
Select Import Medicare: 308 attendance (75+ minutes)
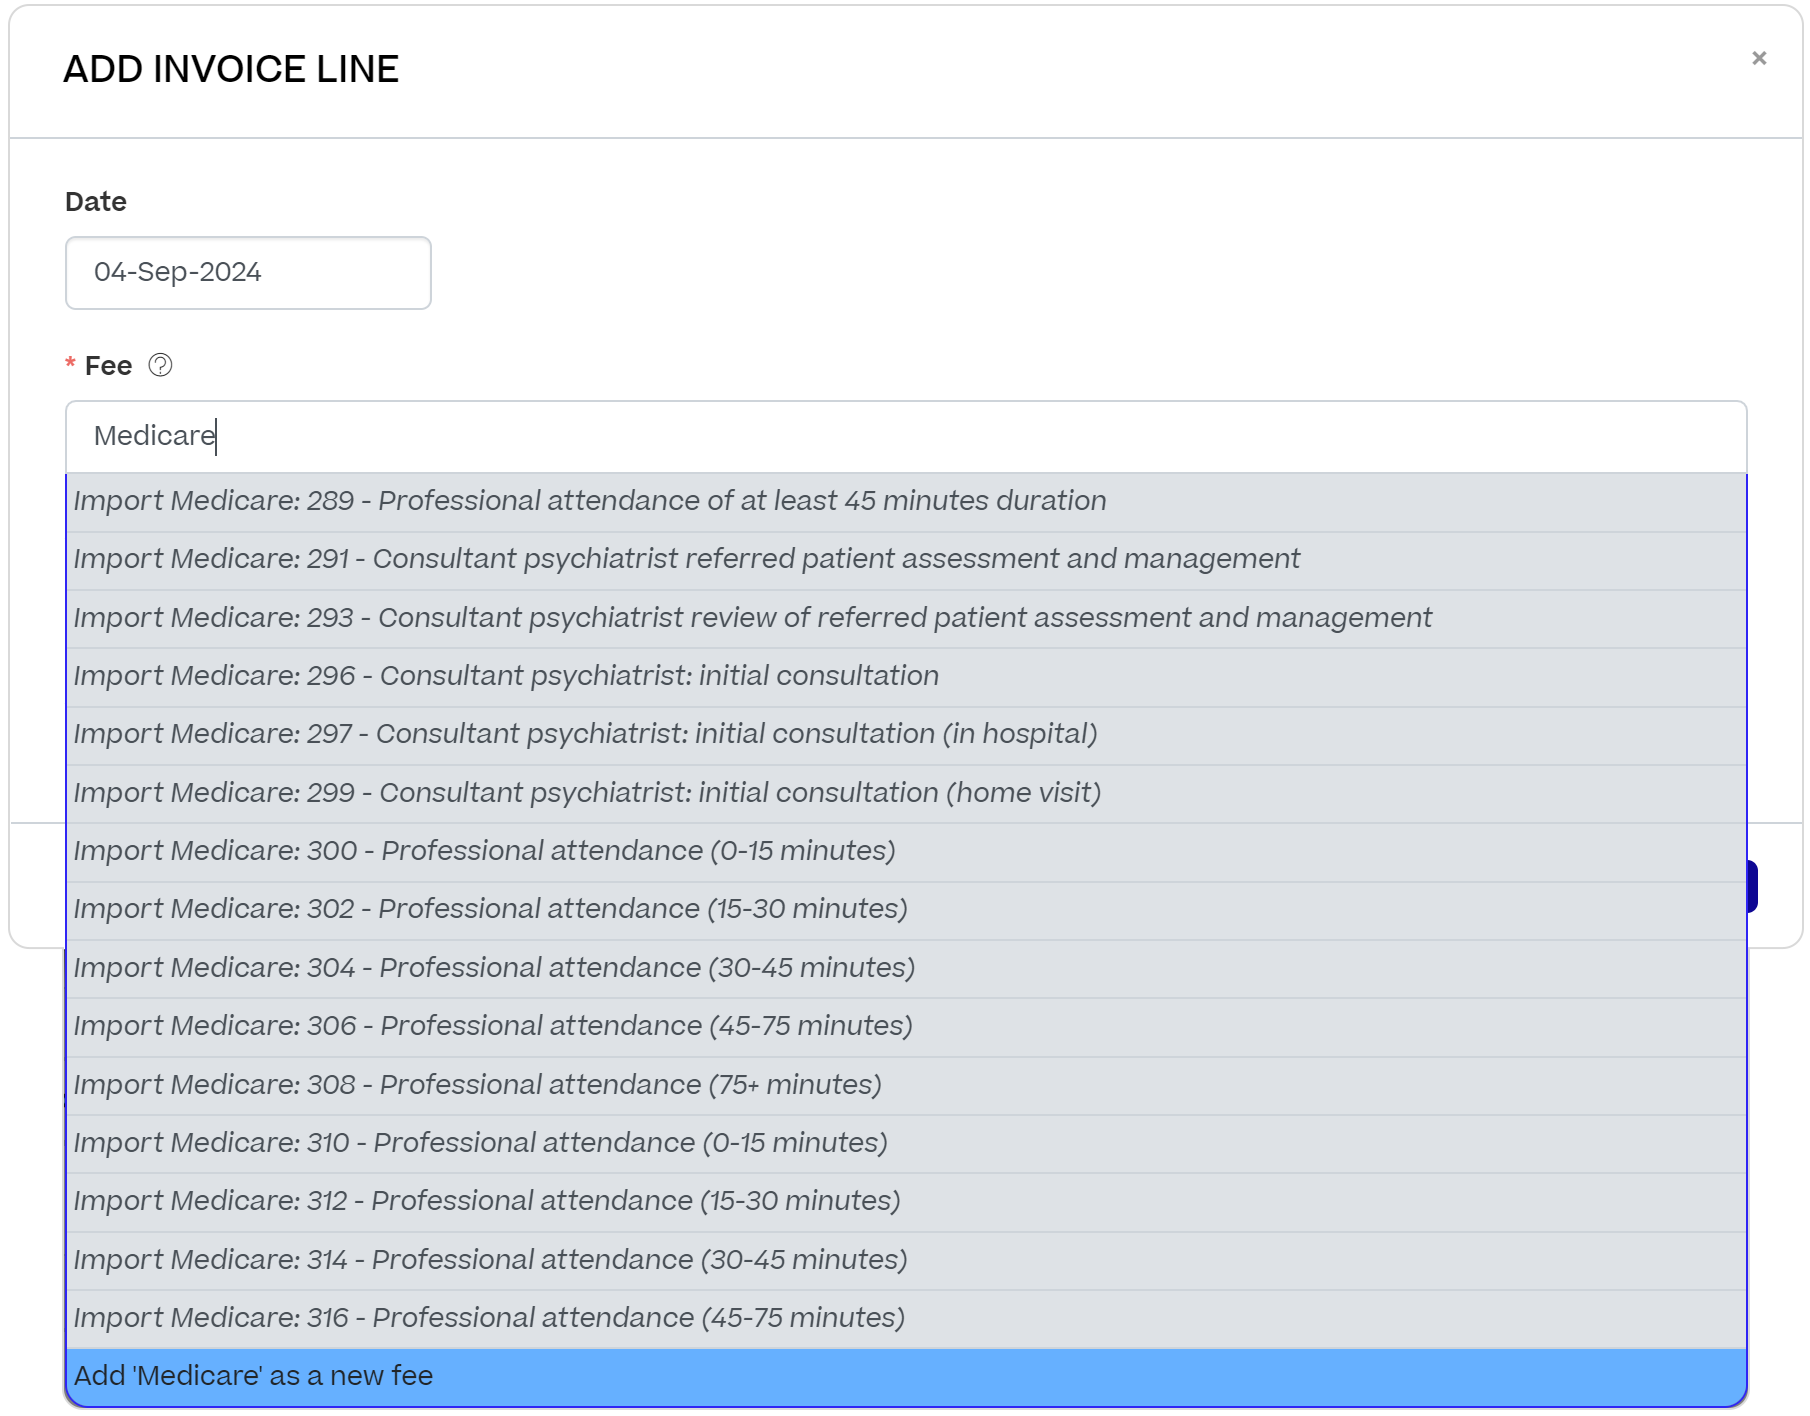pyautogui.click(x=906, y=1085)
